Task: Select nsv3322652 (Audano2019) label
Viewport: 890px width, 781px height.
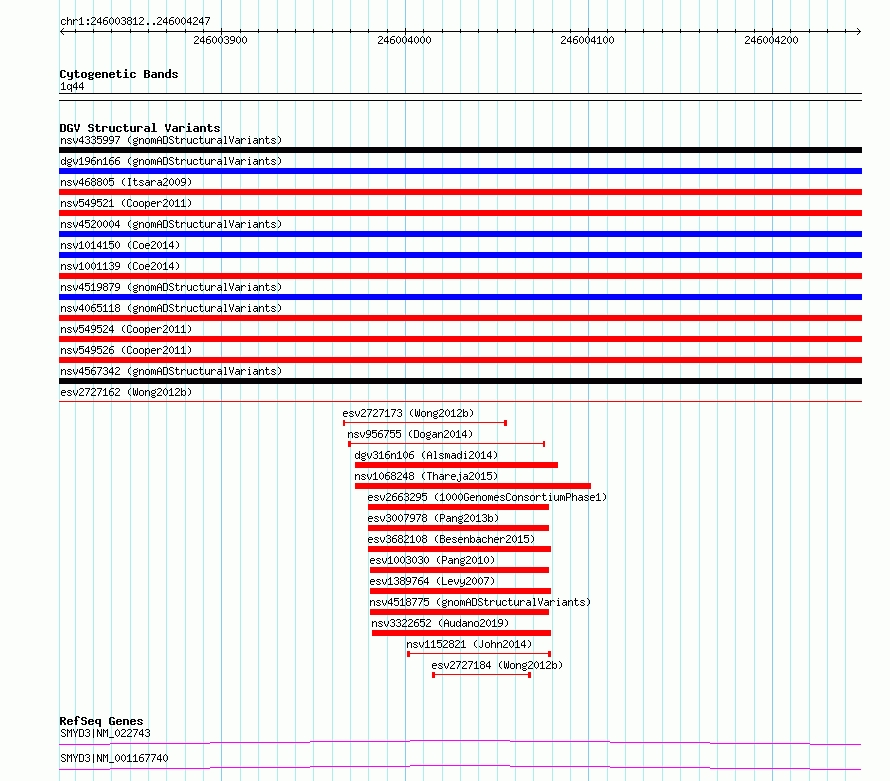Action: coord(440,623)
